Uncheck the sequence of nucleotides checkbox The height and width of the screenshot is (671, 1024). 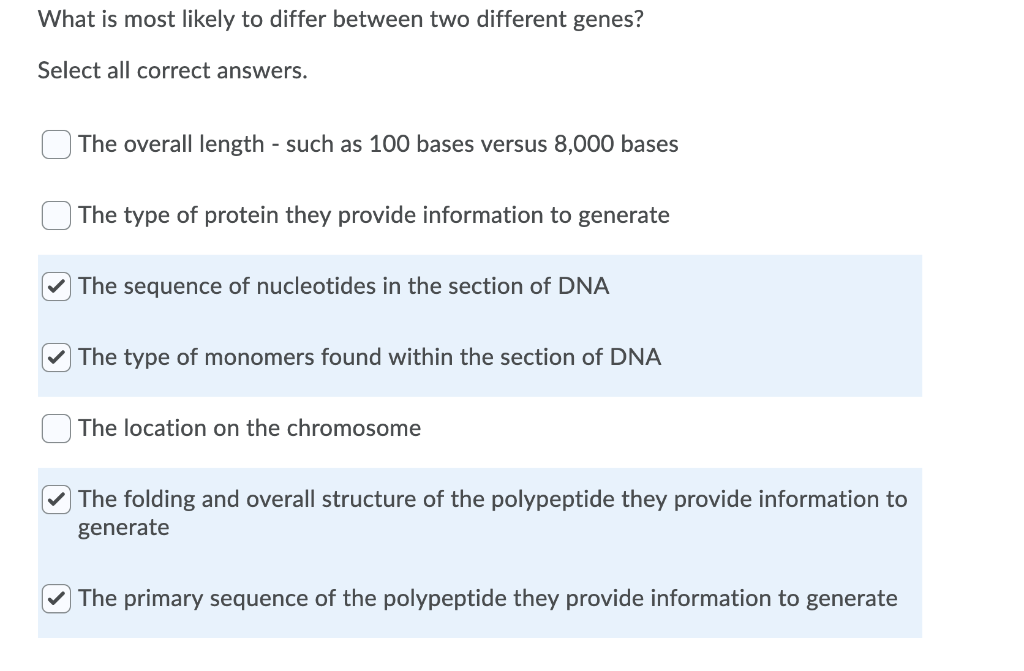(x=56, y=287)
